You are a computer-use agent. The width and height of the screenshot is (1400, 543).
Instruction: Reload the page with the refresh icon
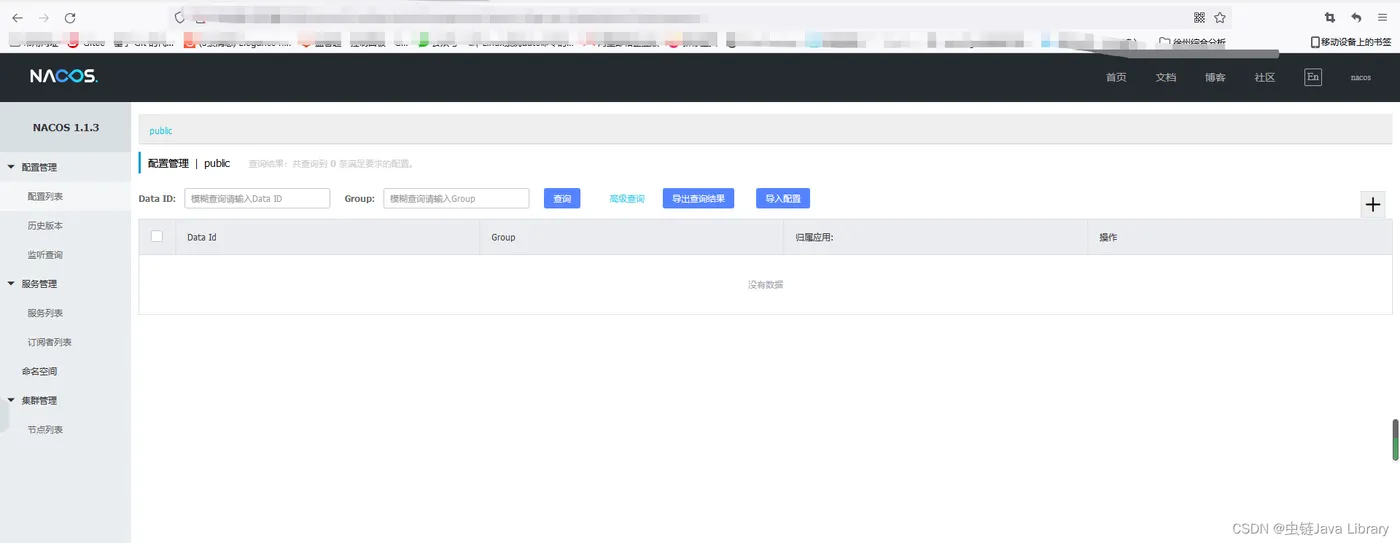pos(69,18)
